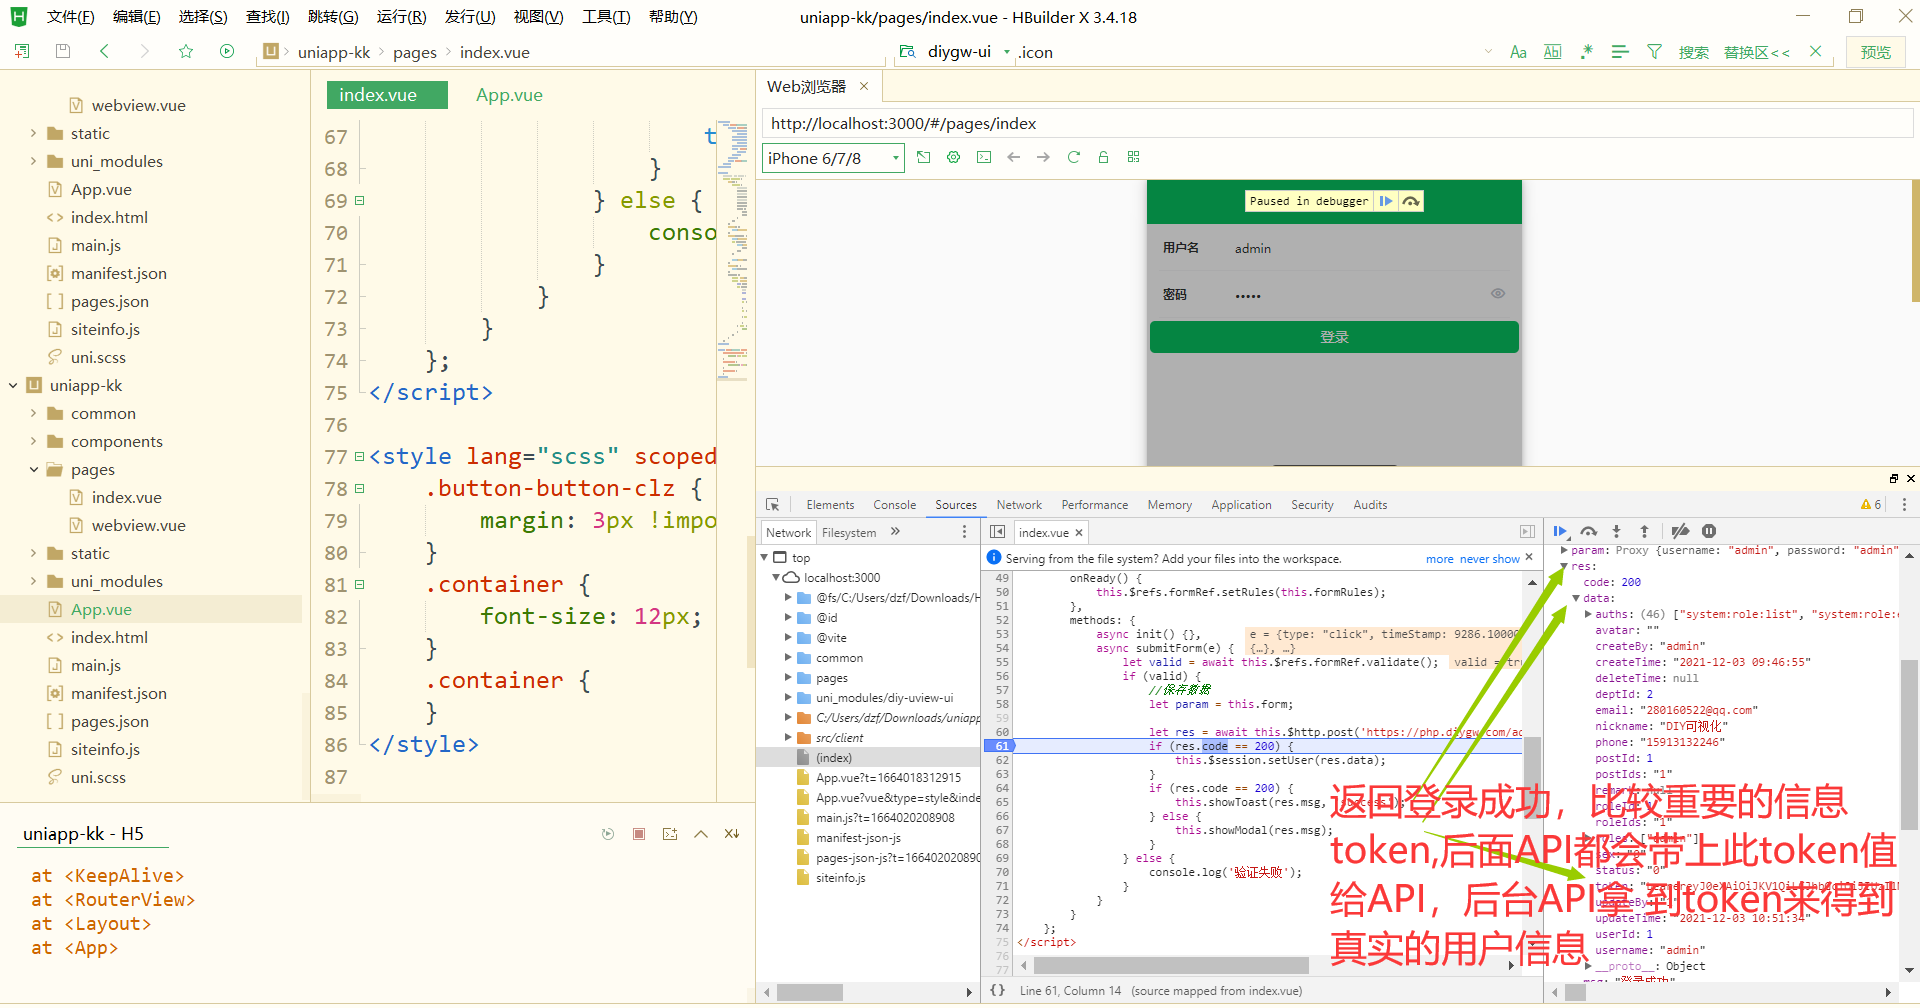Screen dimensions: 1920x1008
Task: Open manifest.json under uniapp-kk project
Action: coord(118,693)
